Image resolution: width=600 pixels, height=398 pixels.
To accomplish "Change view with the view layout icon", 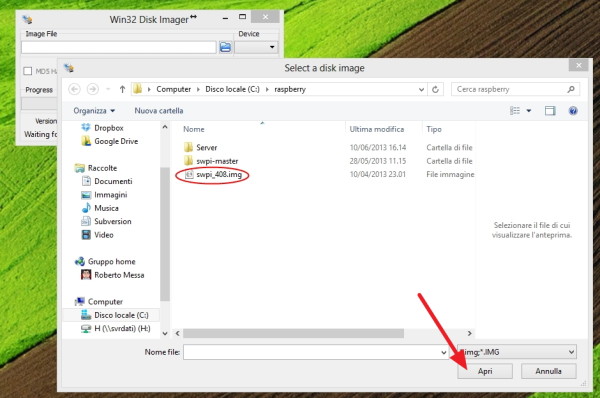I will 515,111.
